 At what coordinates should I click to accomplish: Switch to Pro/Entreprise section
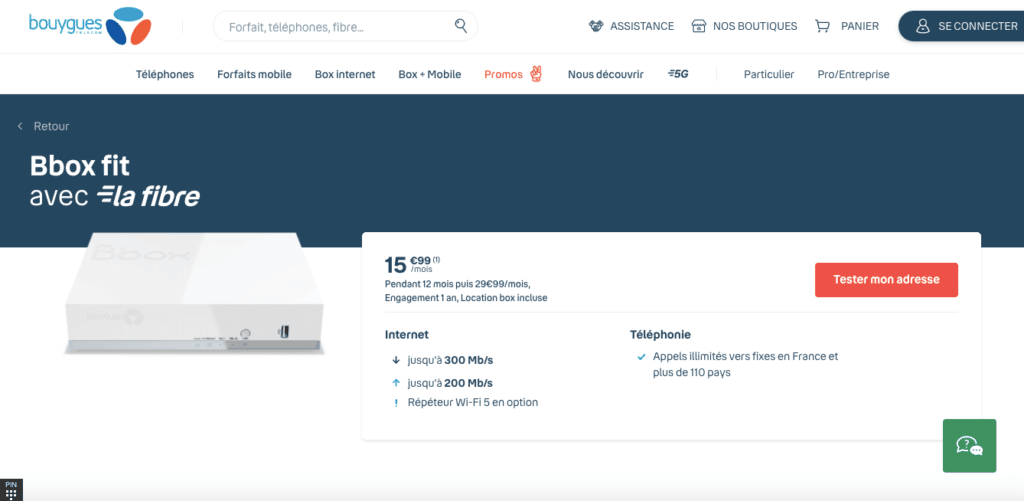coord(853,74)
